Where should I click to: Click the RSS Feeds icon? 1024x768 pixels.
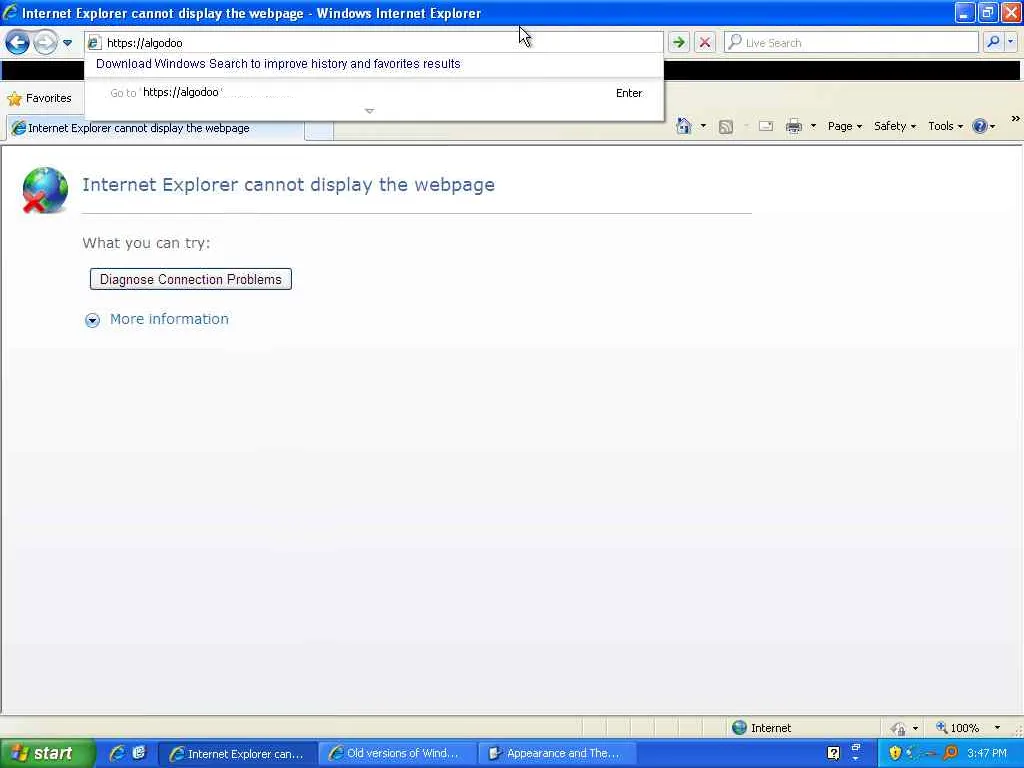(726, 127)
